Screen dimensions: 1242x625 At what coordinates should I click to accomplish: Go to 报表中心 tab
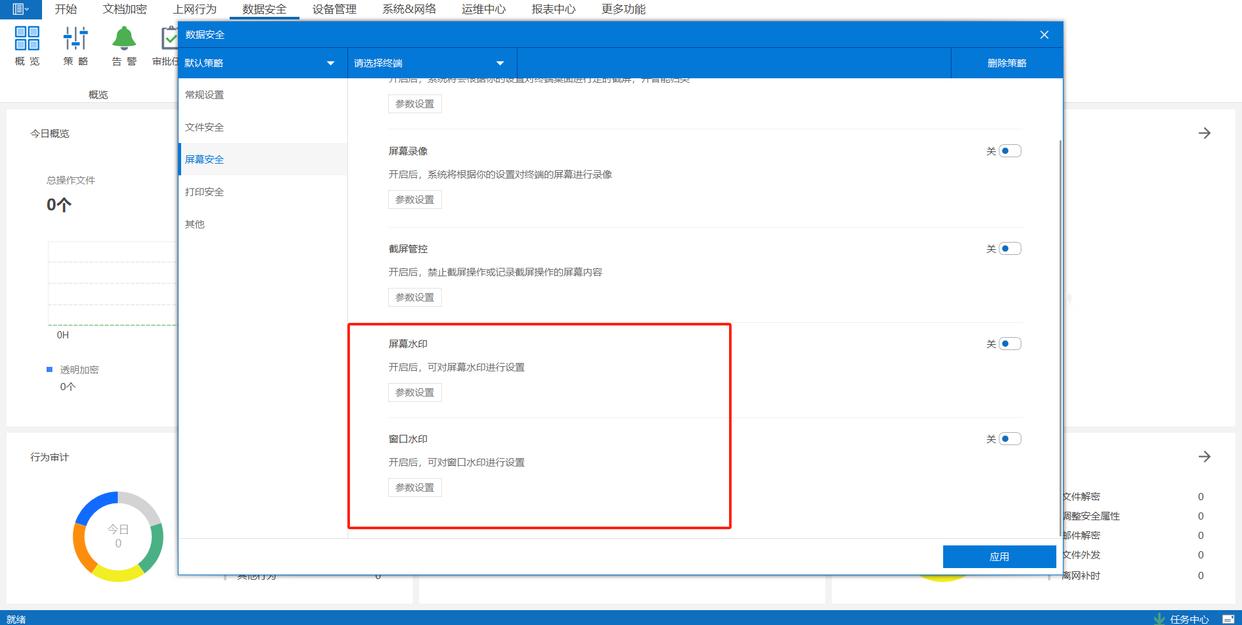pos(554,9)
